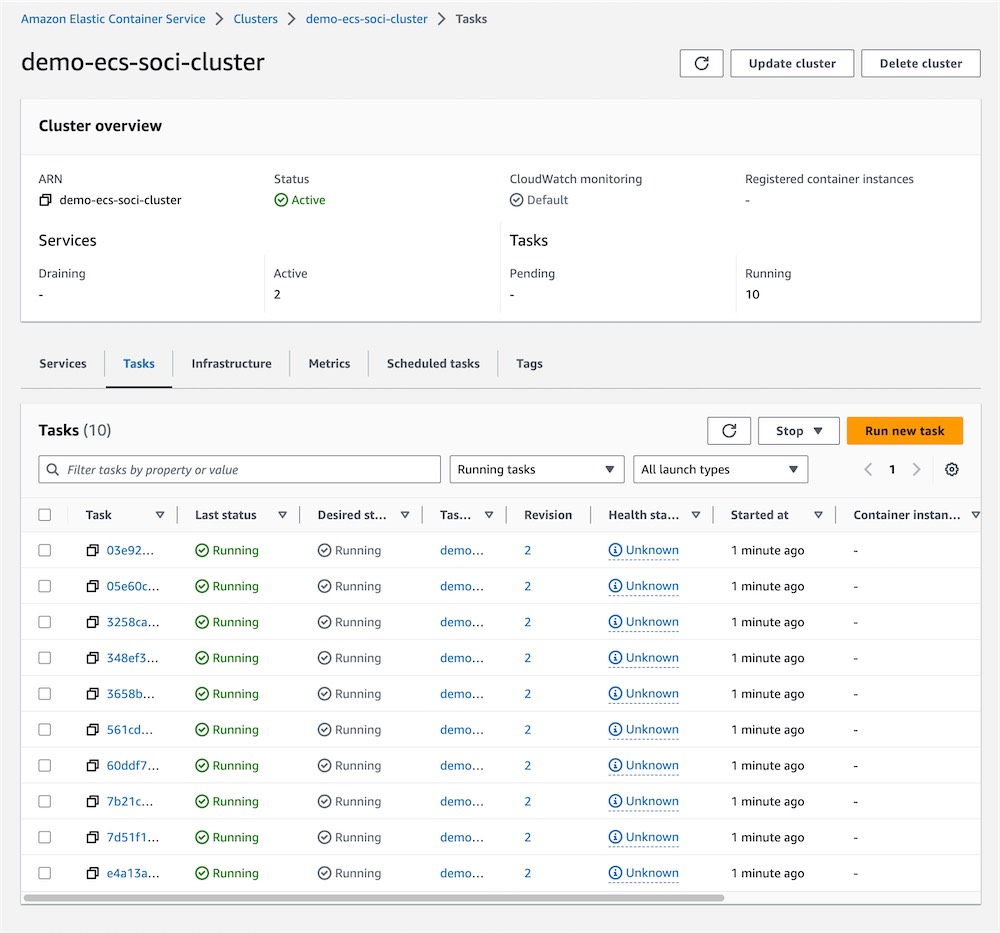The height and width of the screenshot is (933, 1000).
Task: Copy task ID 60ddf7 icon
Action: coord(93,765)
